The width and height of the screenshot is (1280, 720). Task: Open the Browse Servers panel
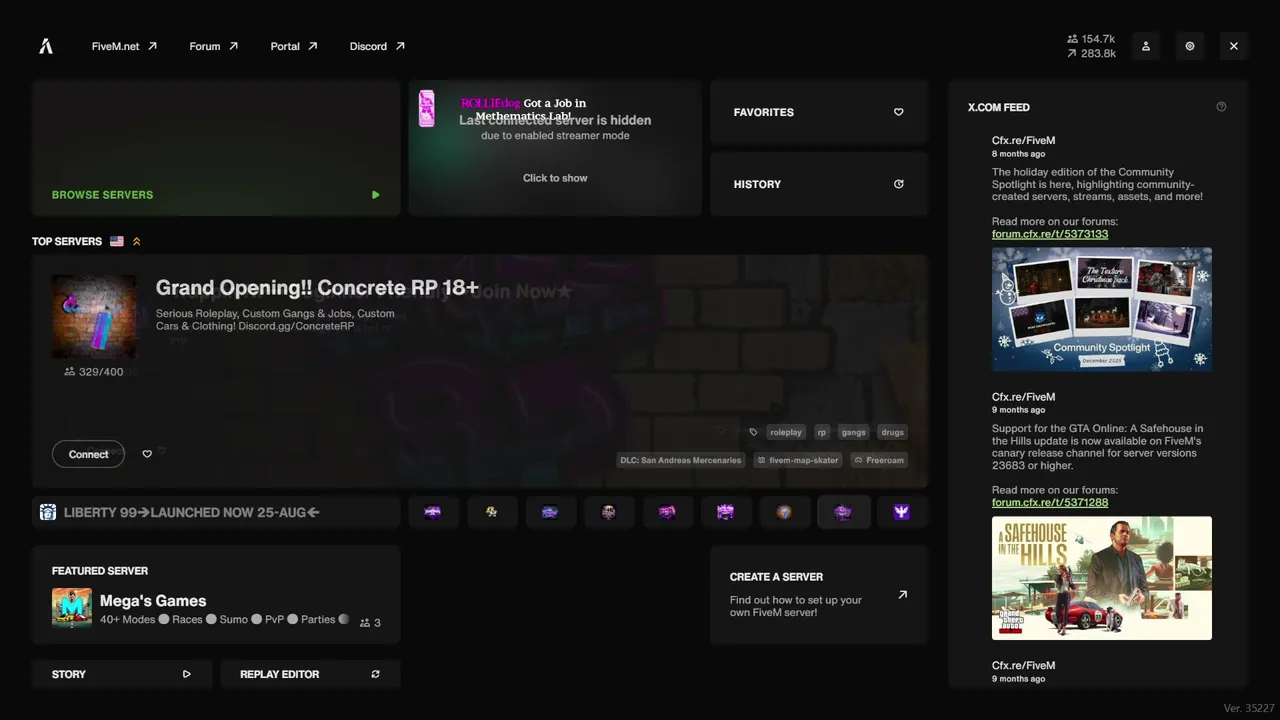click(216, 148)
